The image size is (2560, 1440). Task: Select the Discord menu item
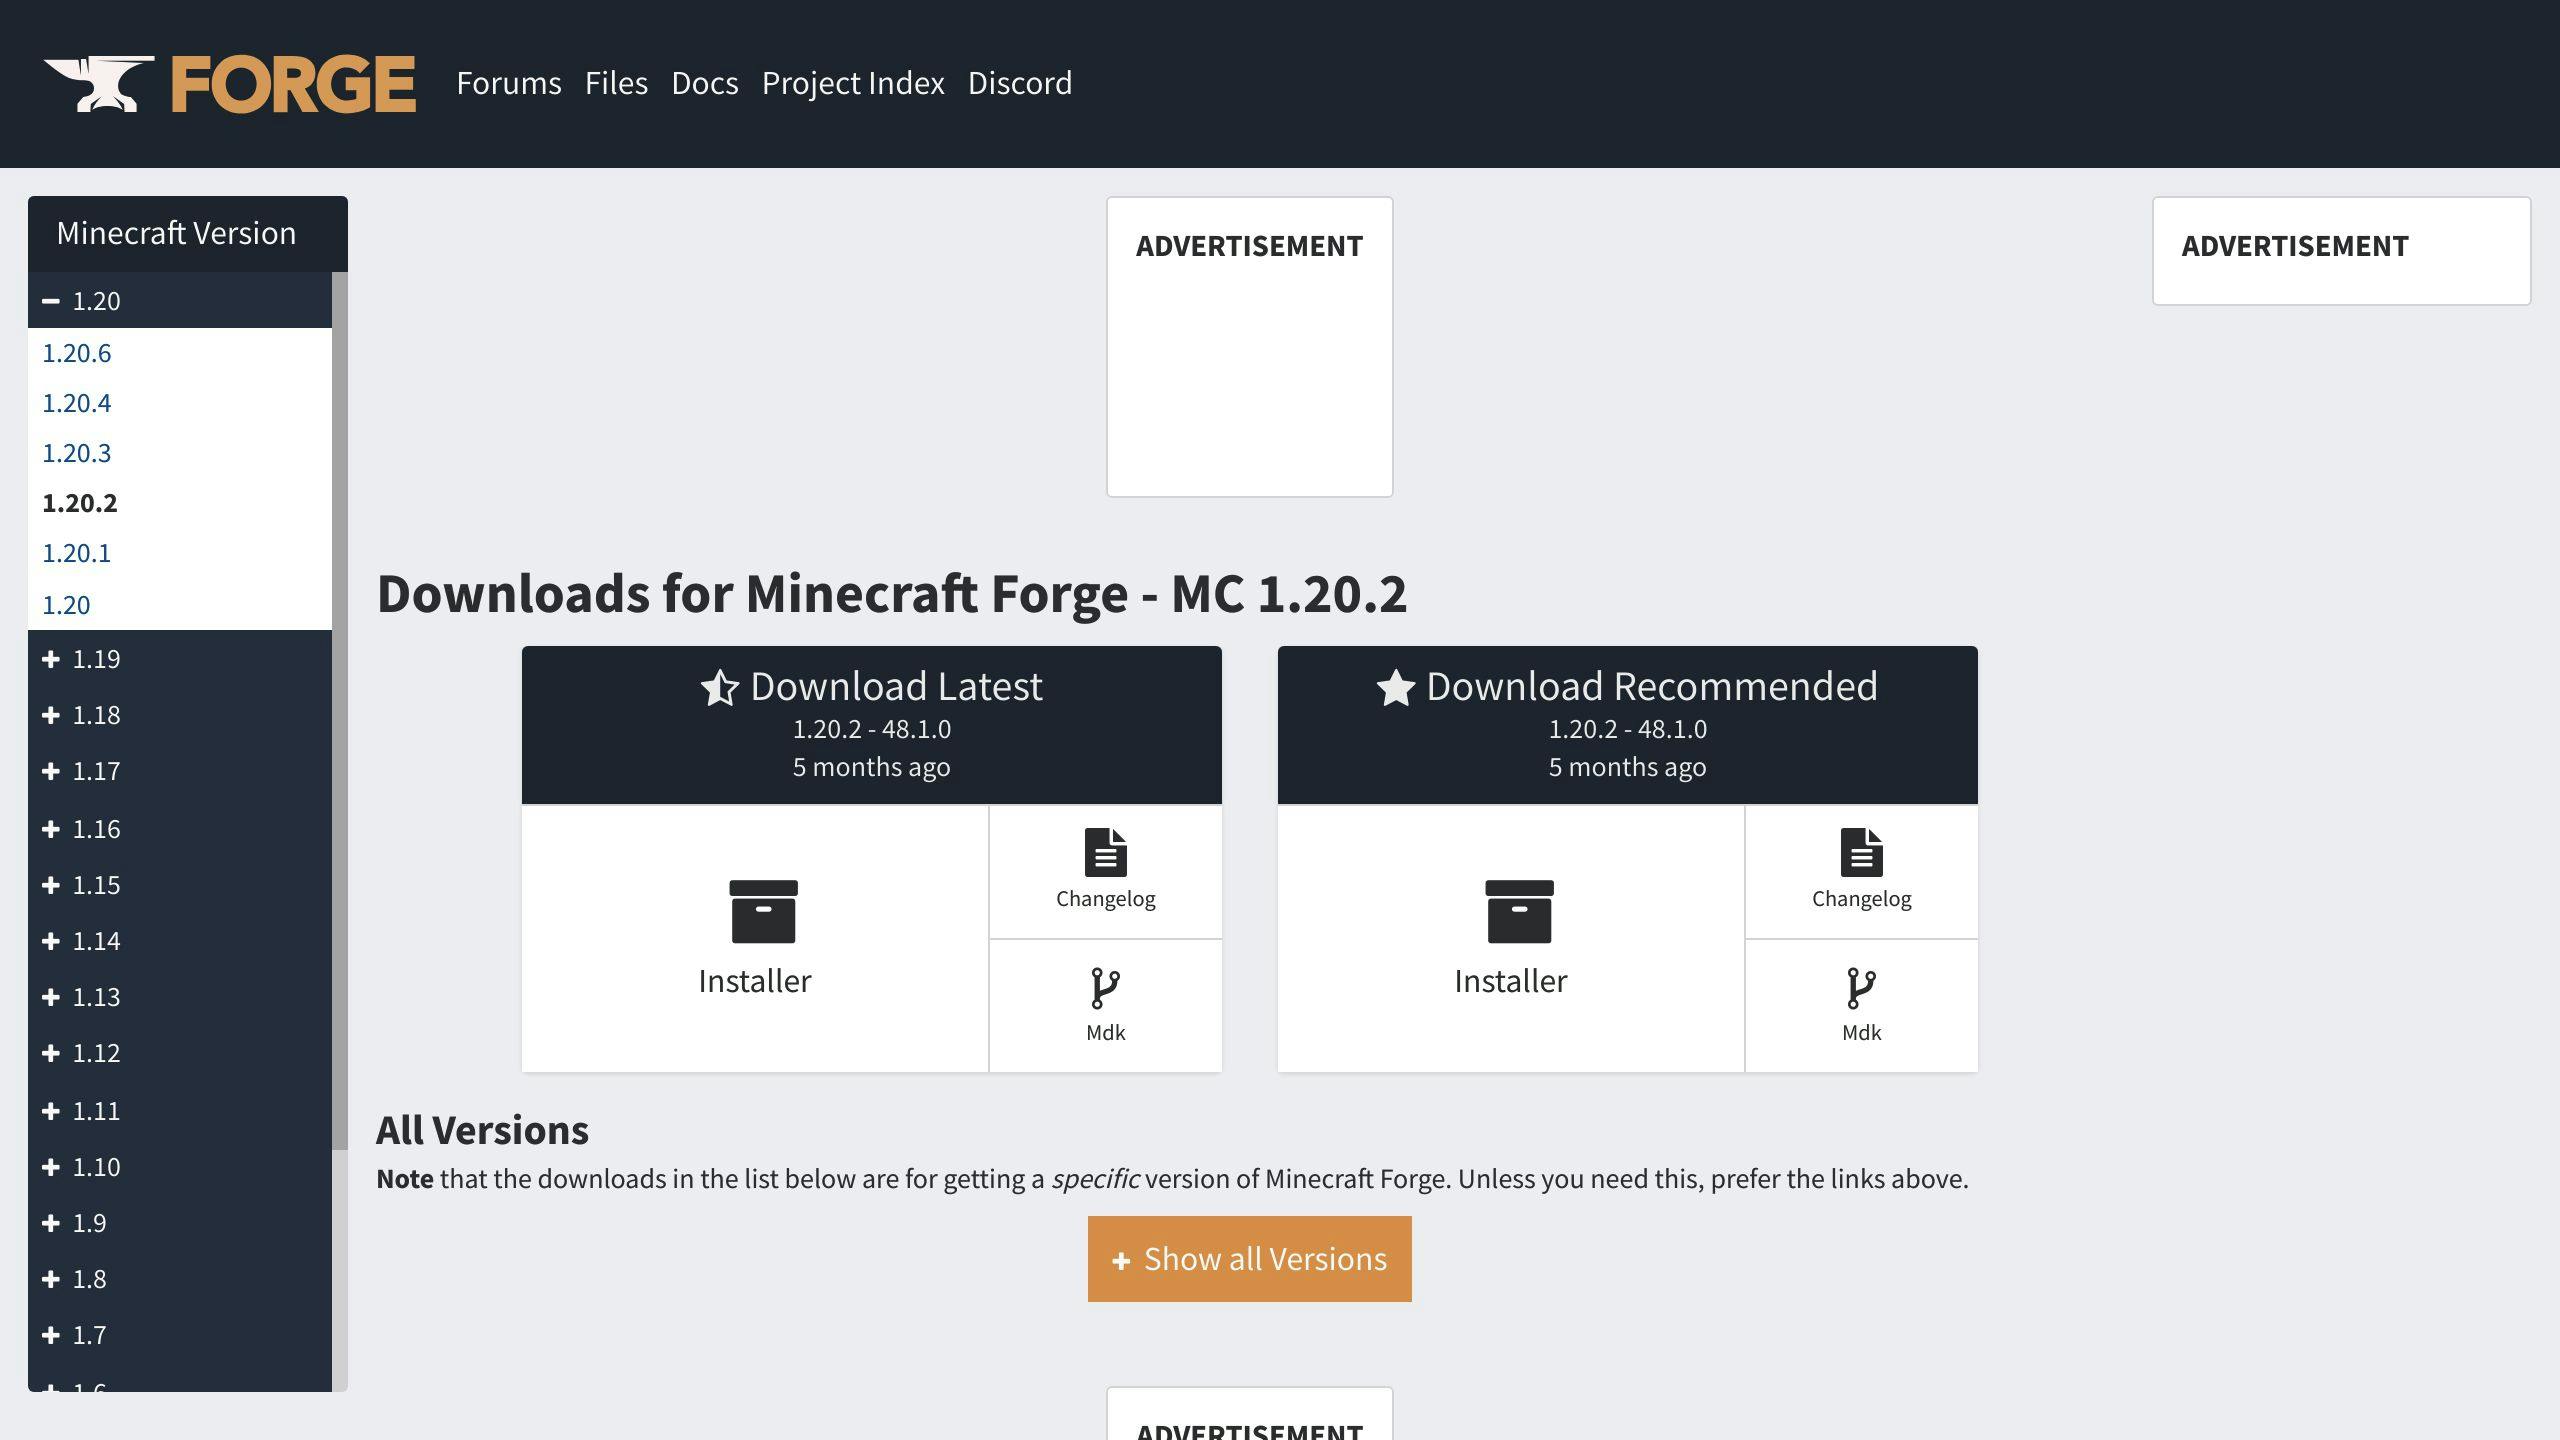[1022, 83]
